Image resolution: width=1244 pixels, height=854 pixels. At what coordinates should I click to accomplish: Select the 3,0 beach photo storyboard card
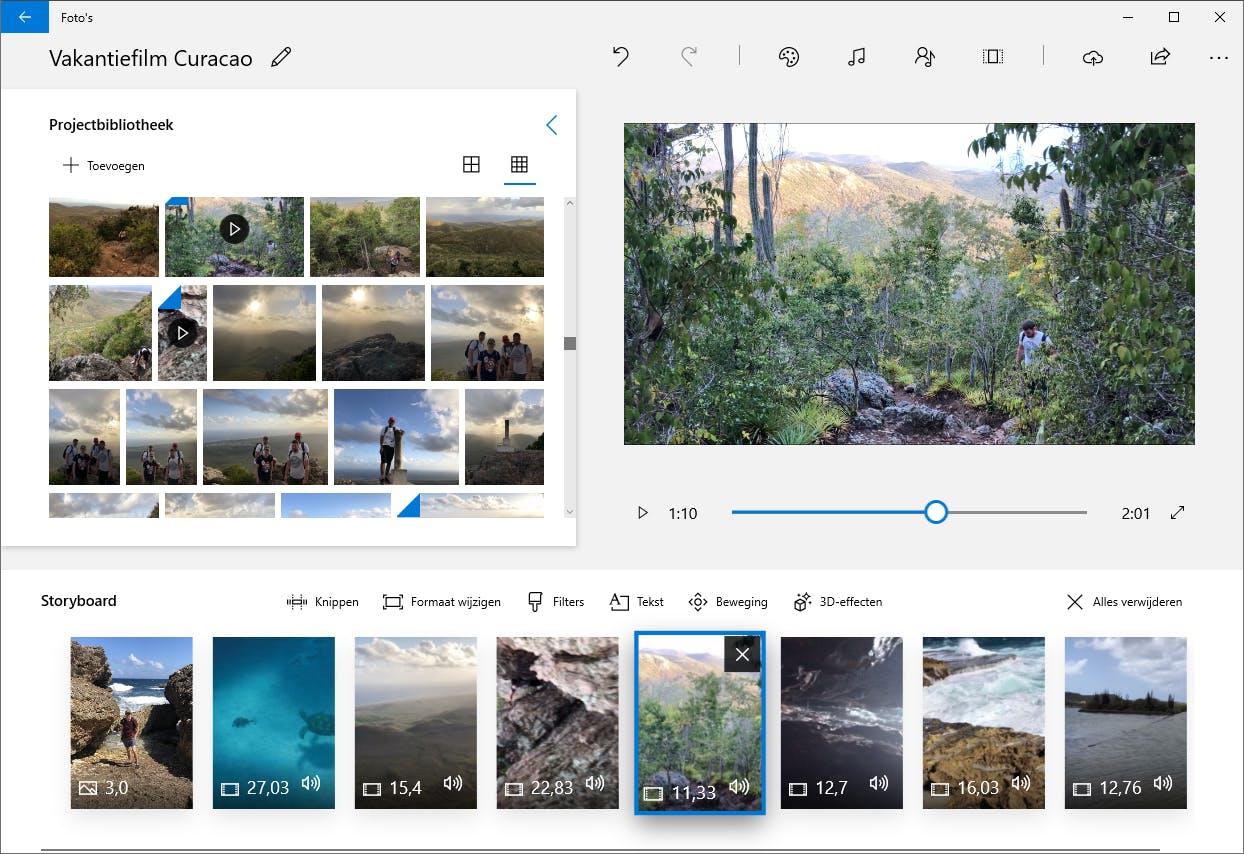click(132, 723)
